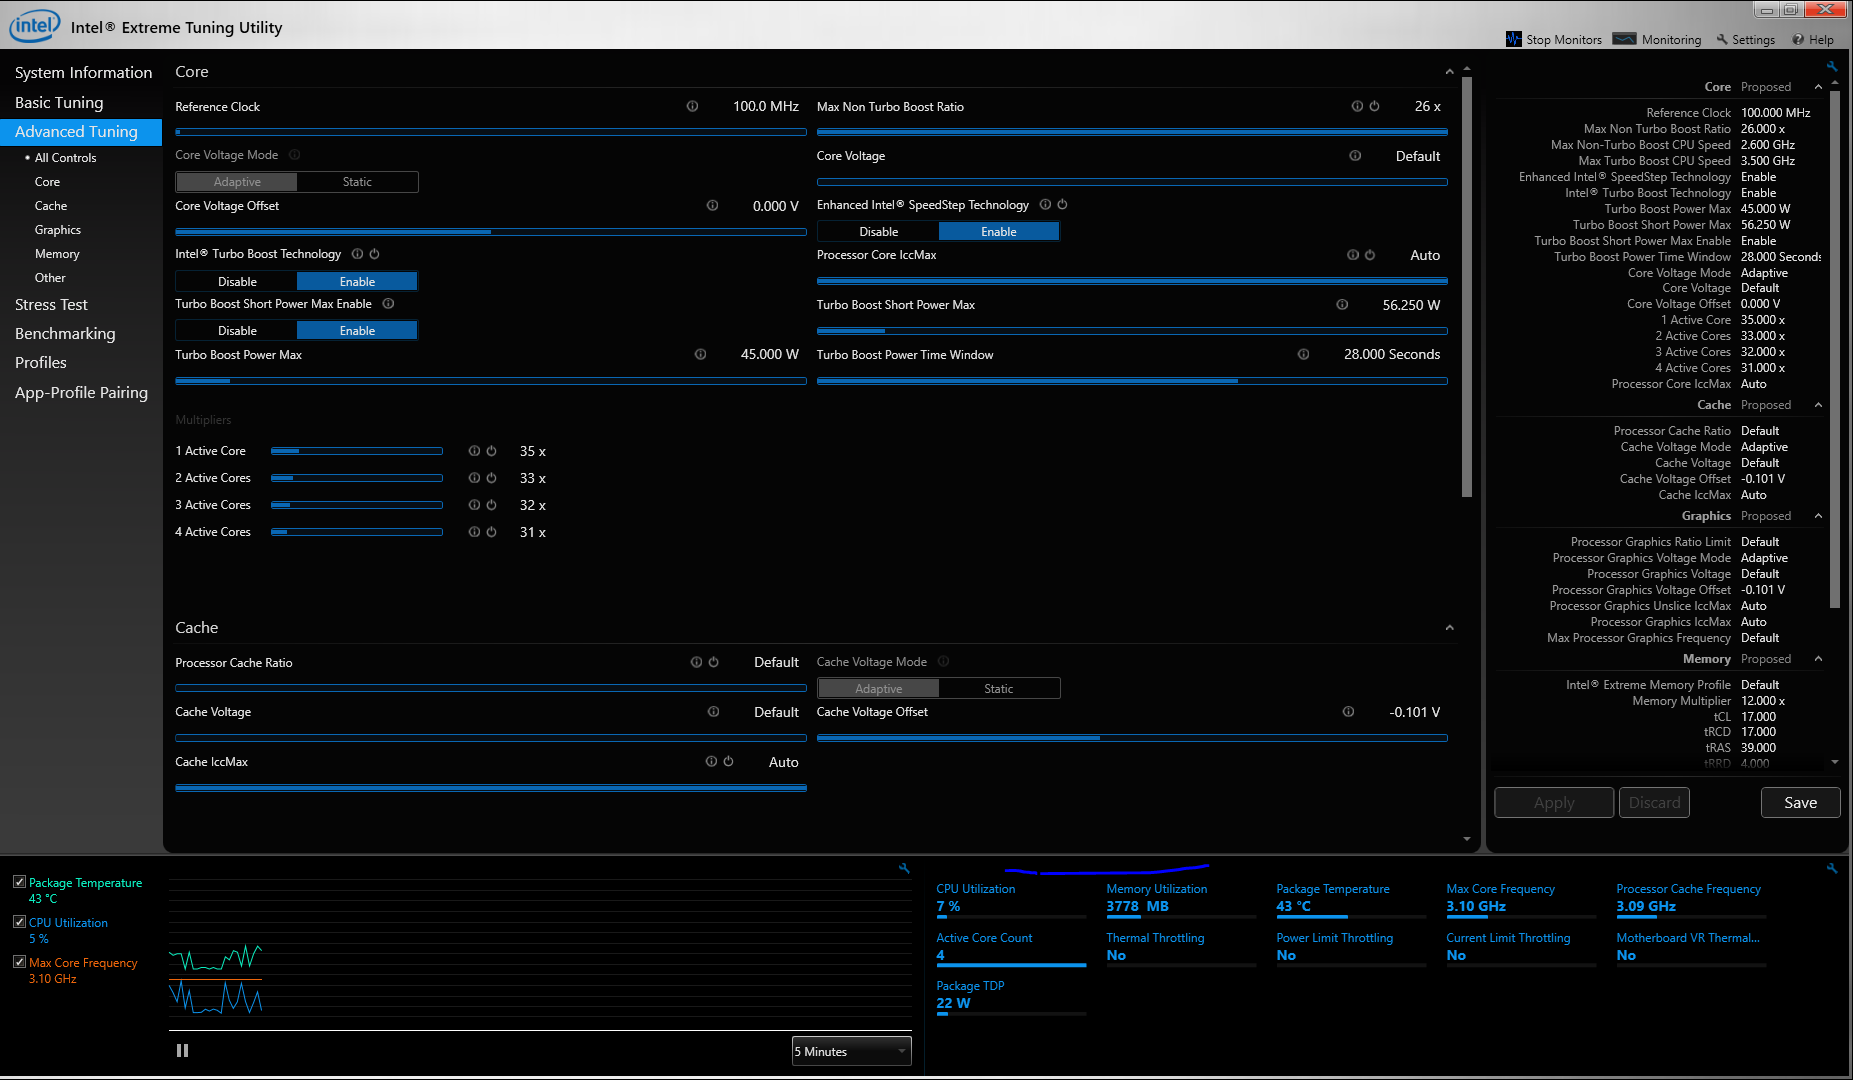Adjust Turbo Boost Power Time Window slider
The width and height of the screenshot is (1853, 1080).
click(x=1132, y=381)
